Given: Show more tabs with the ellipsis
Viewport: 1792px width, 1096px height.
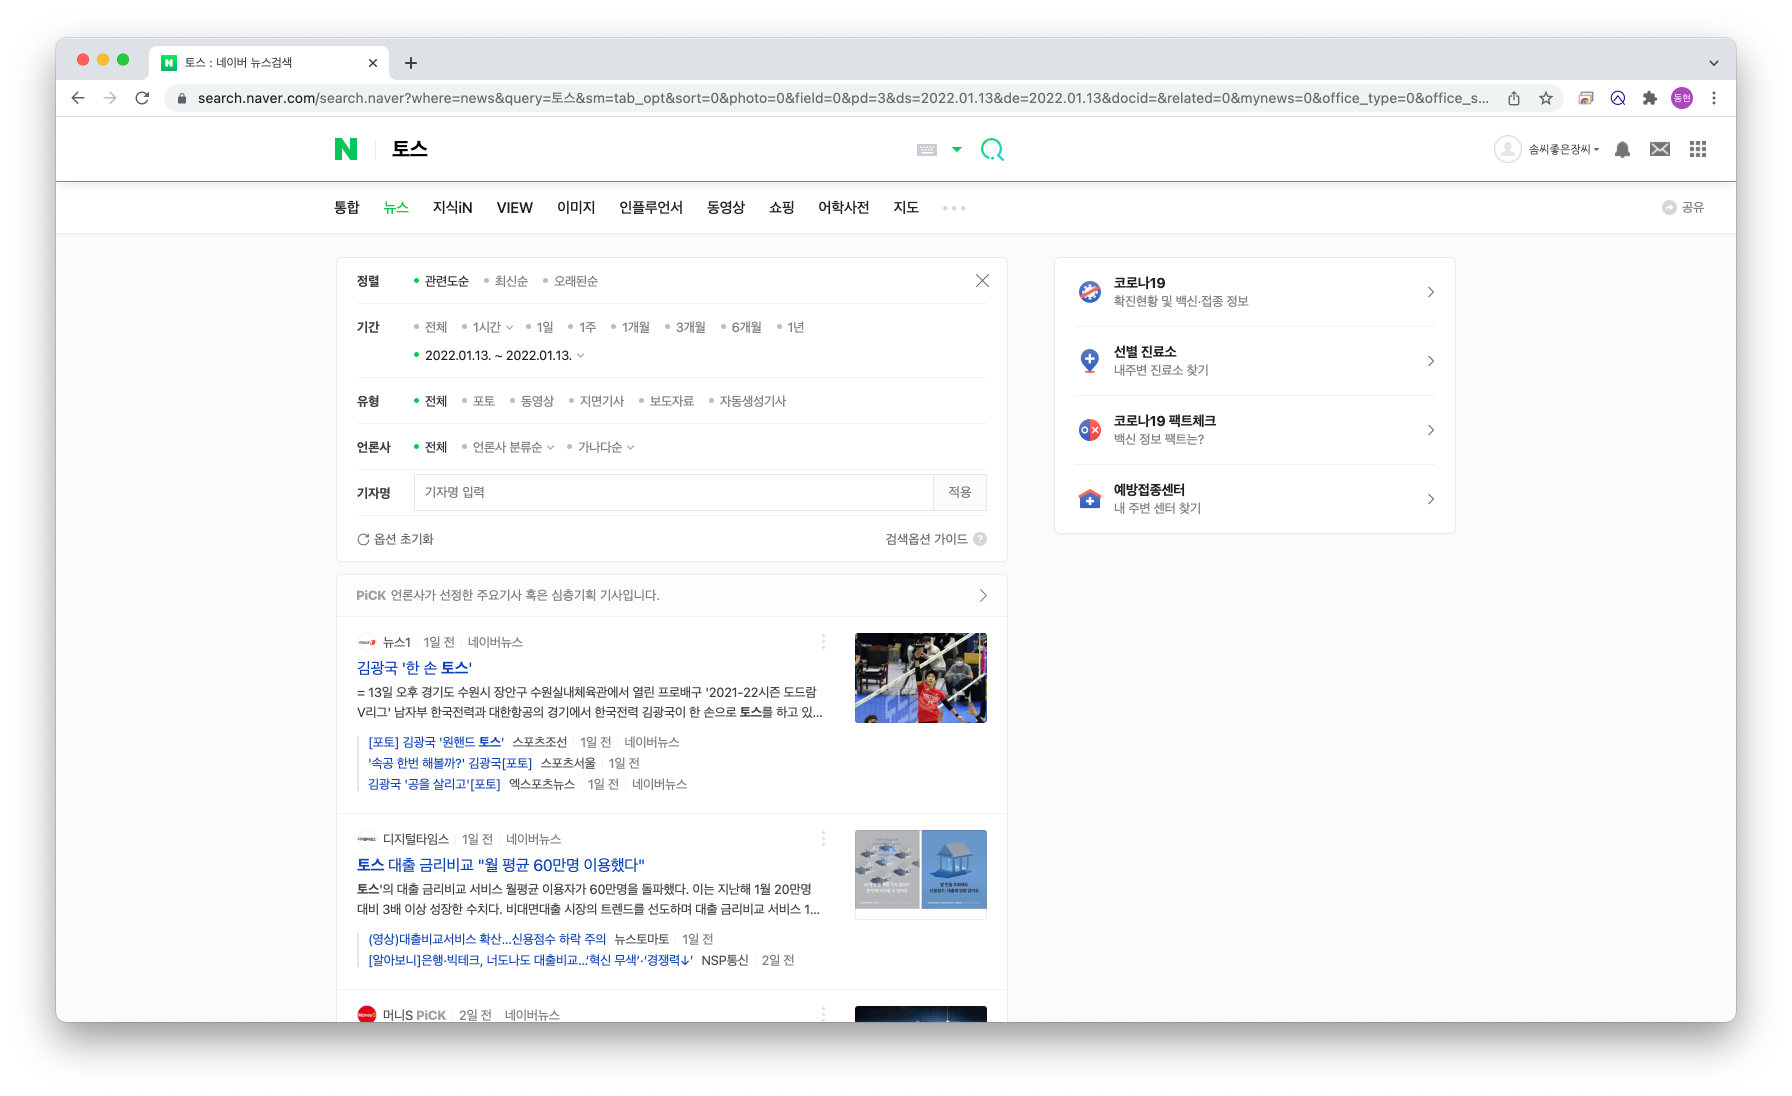Looking at the screenshot, I should click(x=954, y=208).
